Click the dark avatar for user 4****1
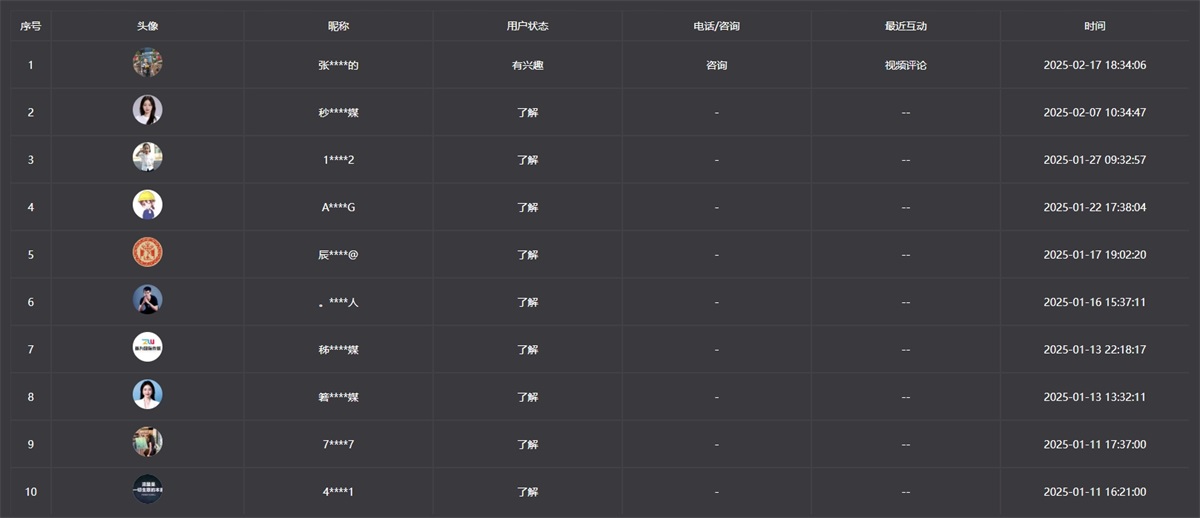Viewport: 1200px width, 518px height. pyautogui.click(x=147, y=489)
